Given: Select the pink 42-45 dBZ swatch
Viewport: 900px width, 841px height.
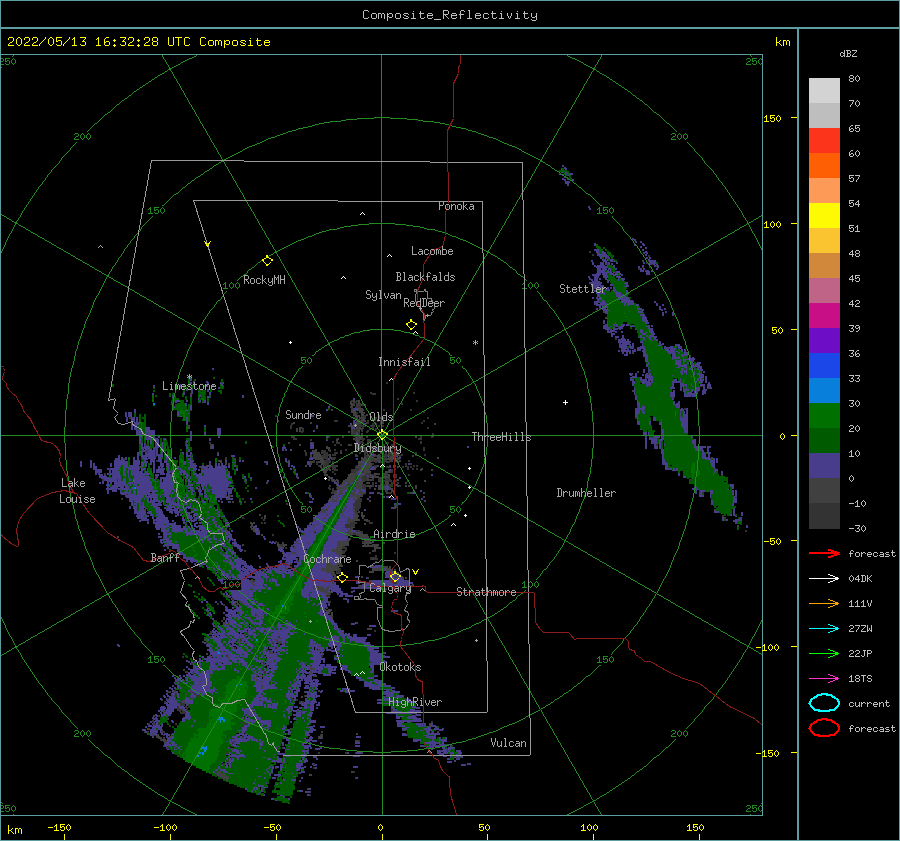Looking at the screenshot, I should [x=824, y=290].
